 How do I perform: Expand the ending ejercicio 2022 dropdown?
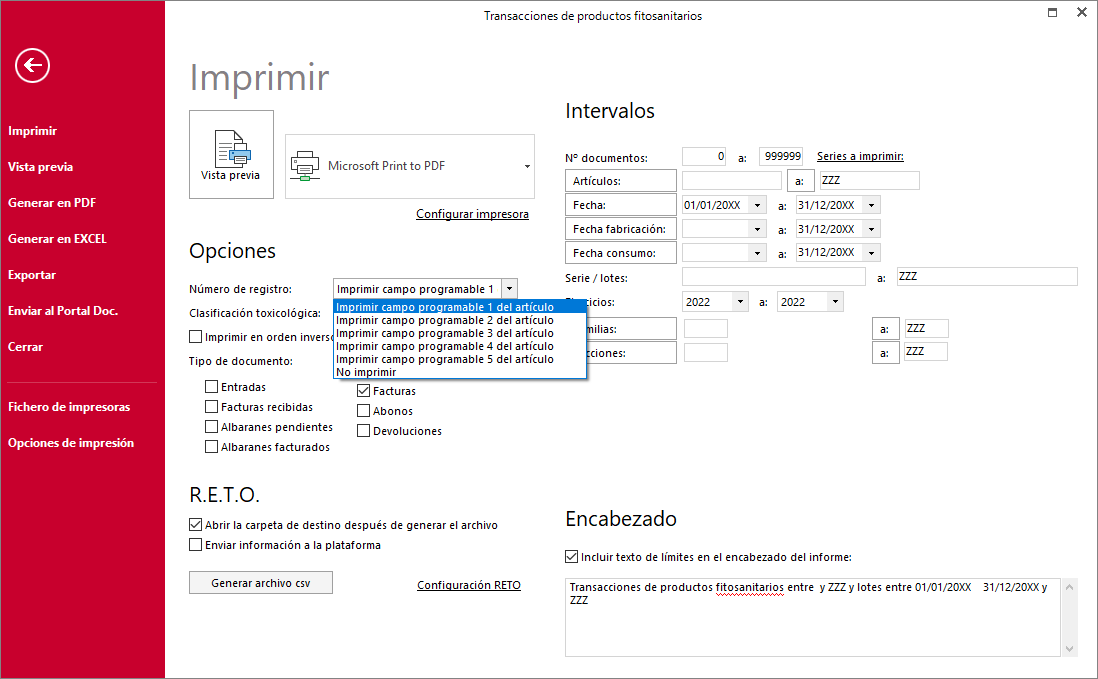pyautogui.click(x=835, y=302)
